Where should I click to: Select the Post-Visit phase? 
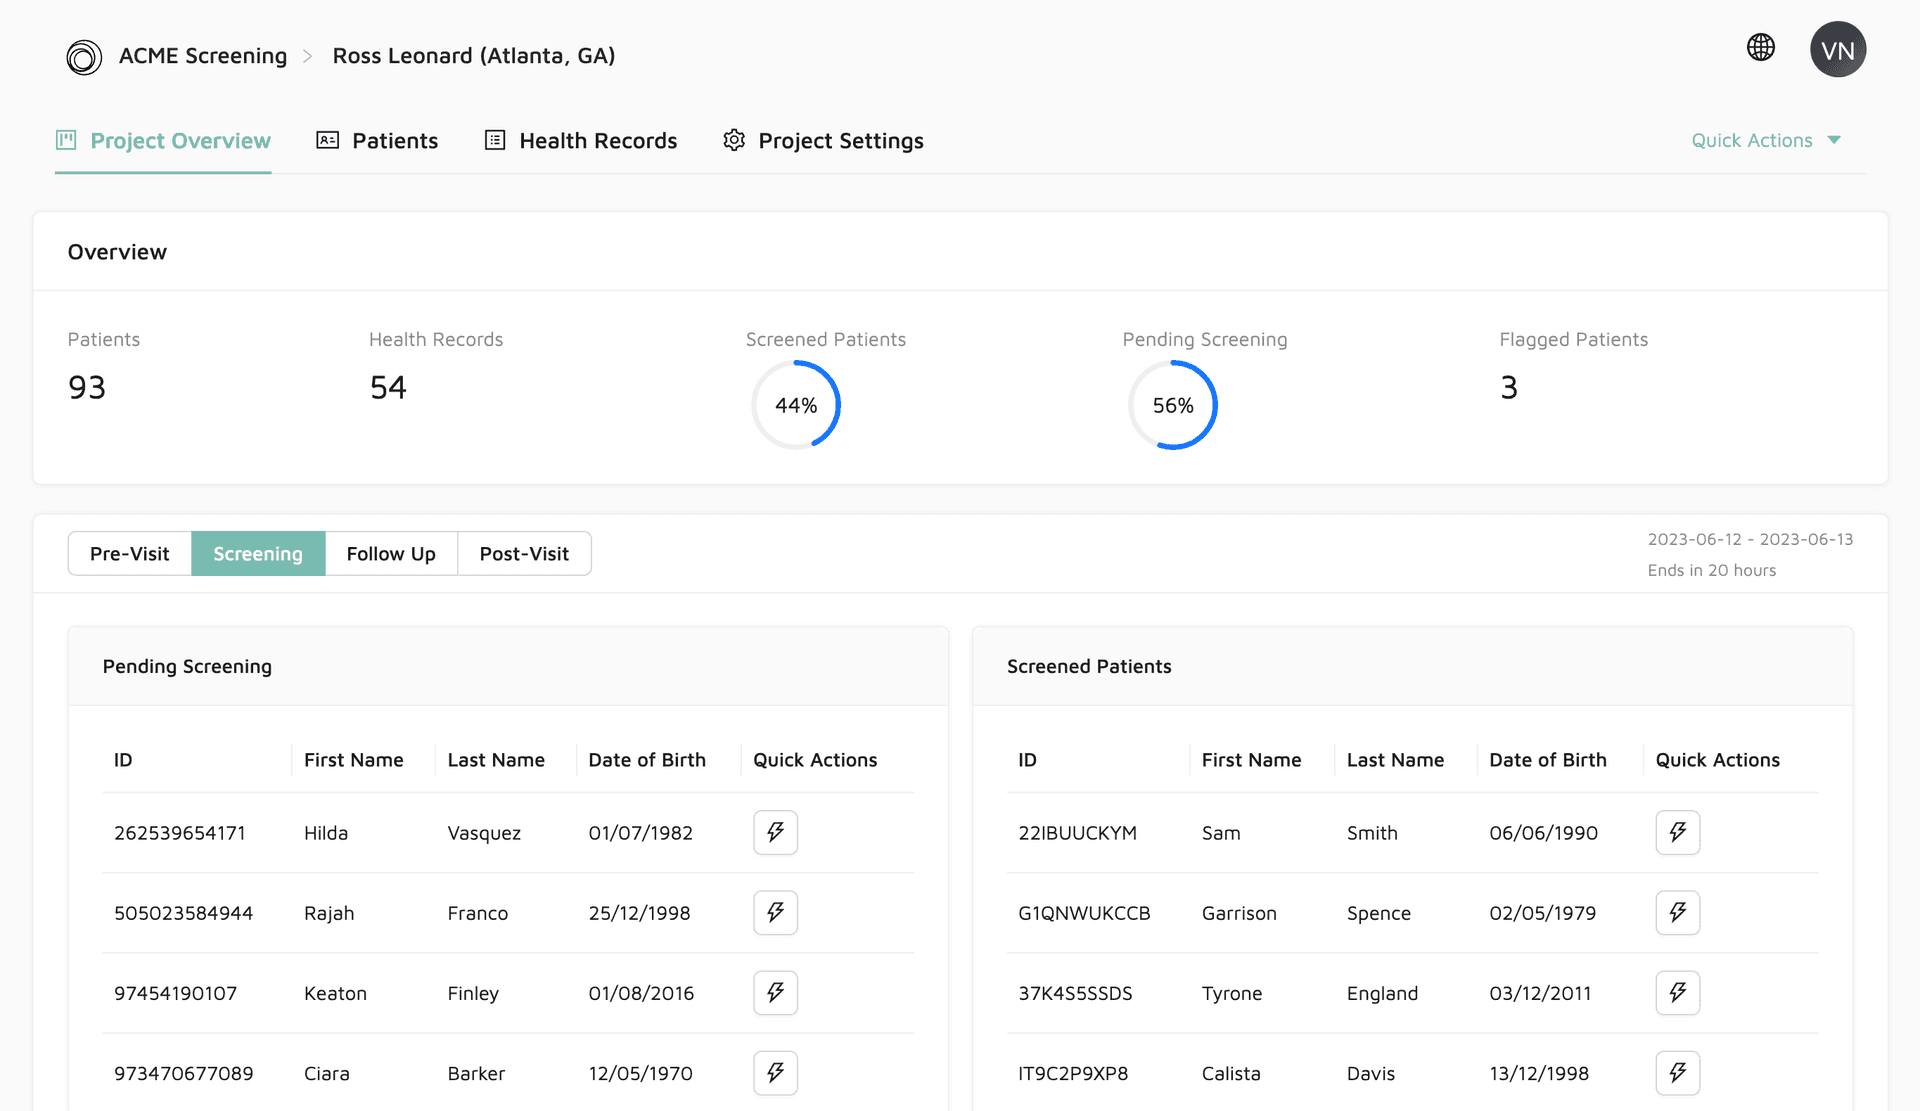coord(524,554)
